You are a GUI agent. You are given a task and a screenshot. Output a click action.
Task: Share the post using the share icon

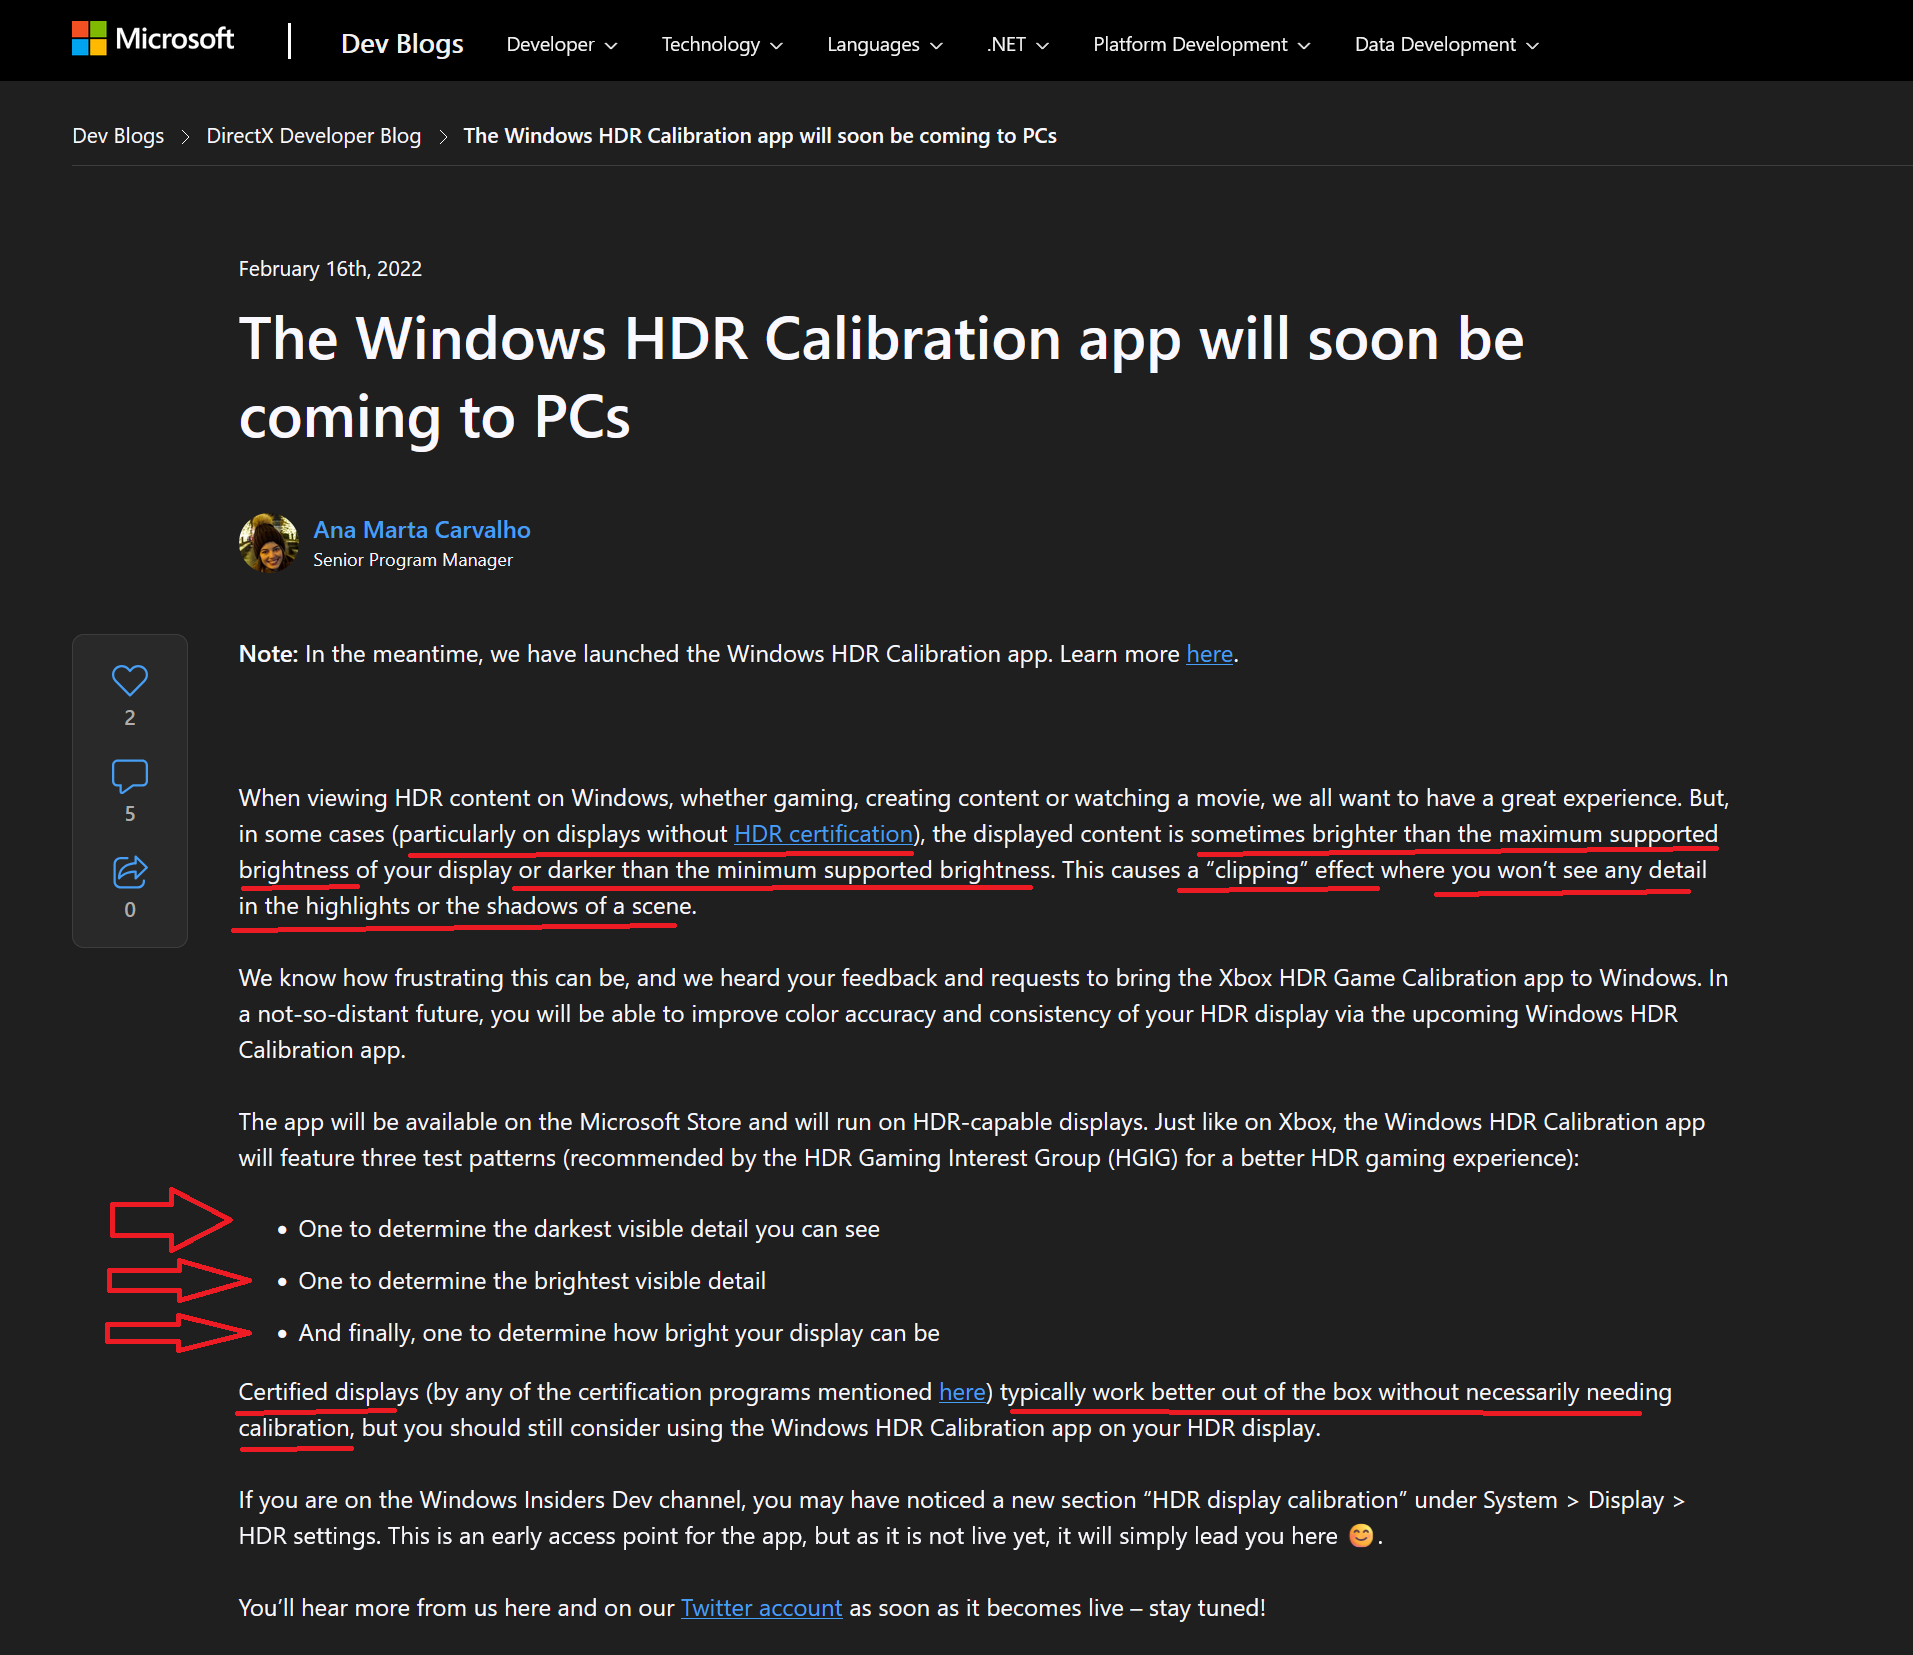[x=129, y=872]
